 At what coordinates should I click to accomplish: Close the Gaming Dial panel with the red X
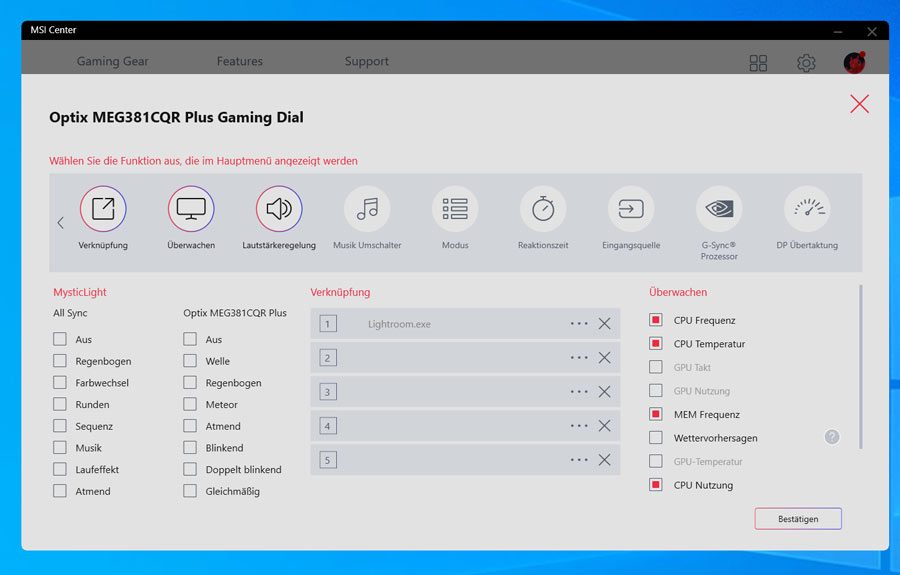[x=859, y=104]
